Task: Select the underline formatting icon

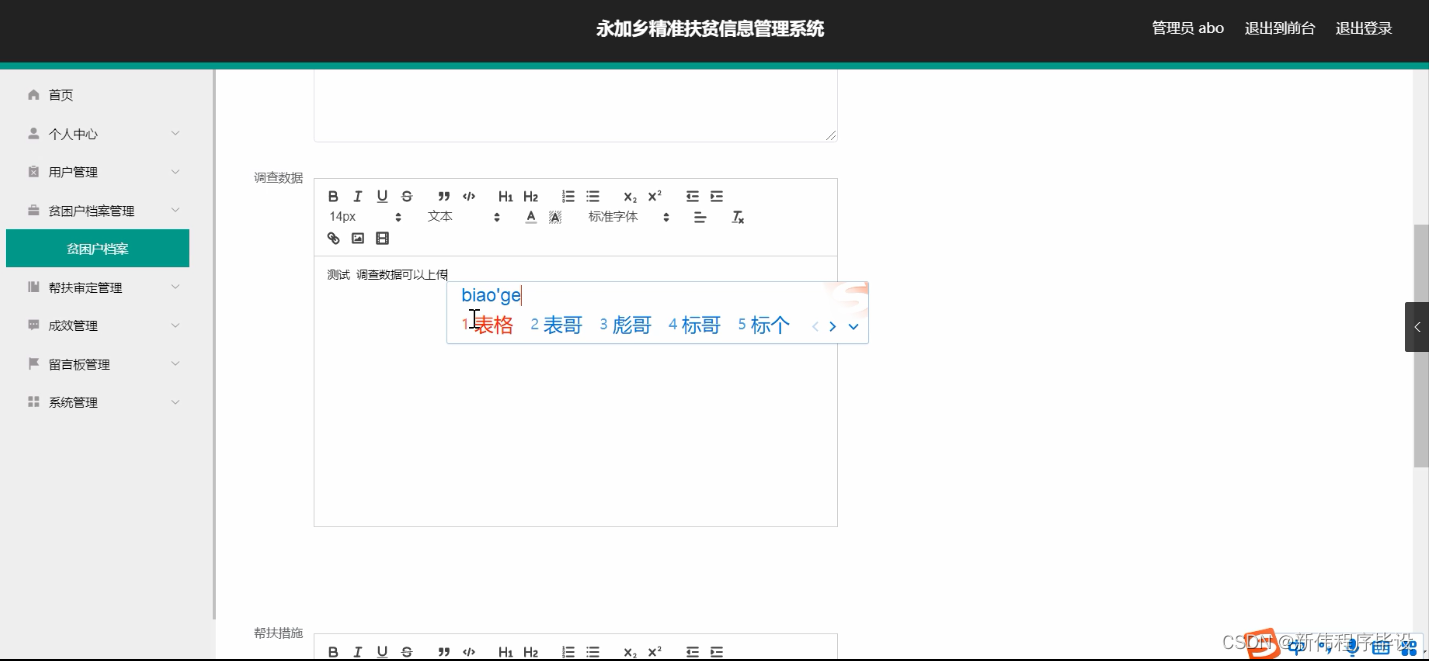Action: point(381,196)
